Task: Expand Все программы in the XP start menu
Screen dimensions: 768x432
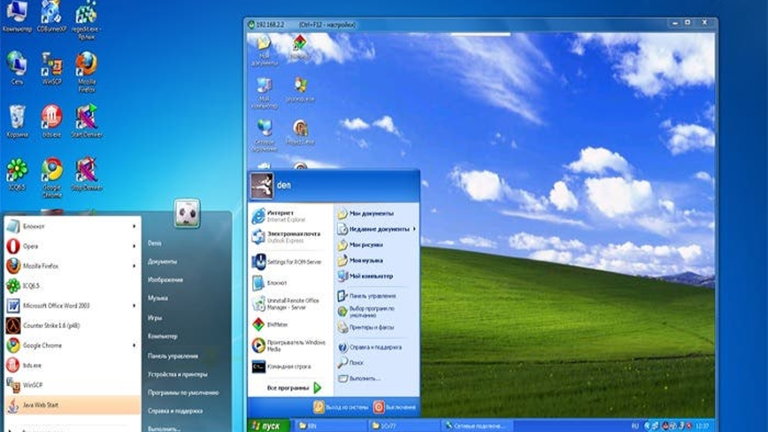Action: (x=294, y=388)
